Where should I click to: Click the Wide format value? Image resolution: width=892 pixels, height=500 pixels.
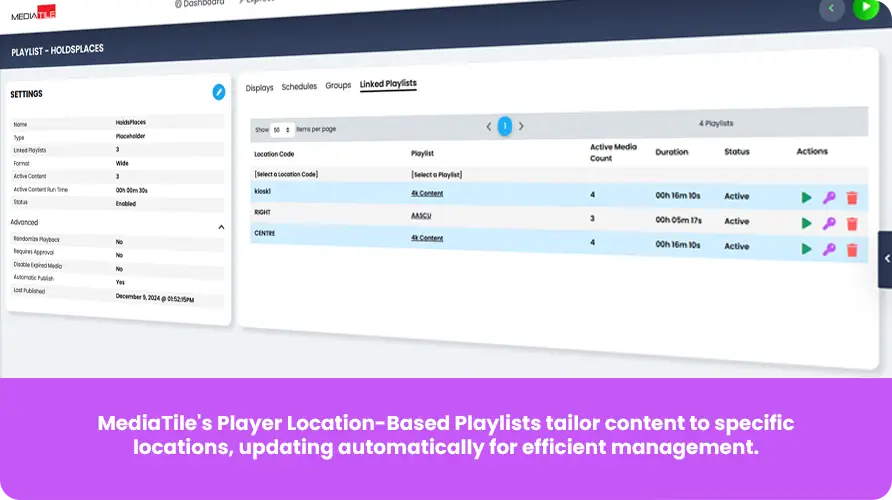pos(122,163)
